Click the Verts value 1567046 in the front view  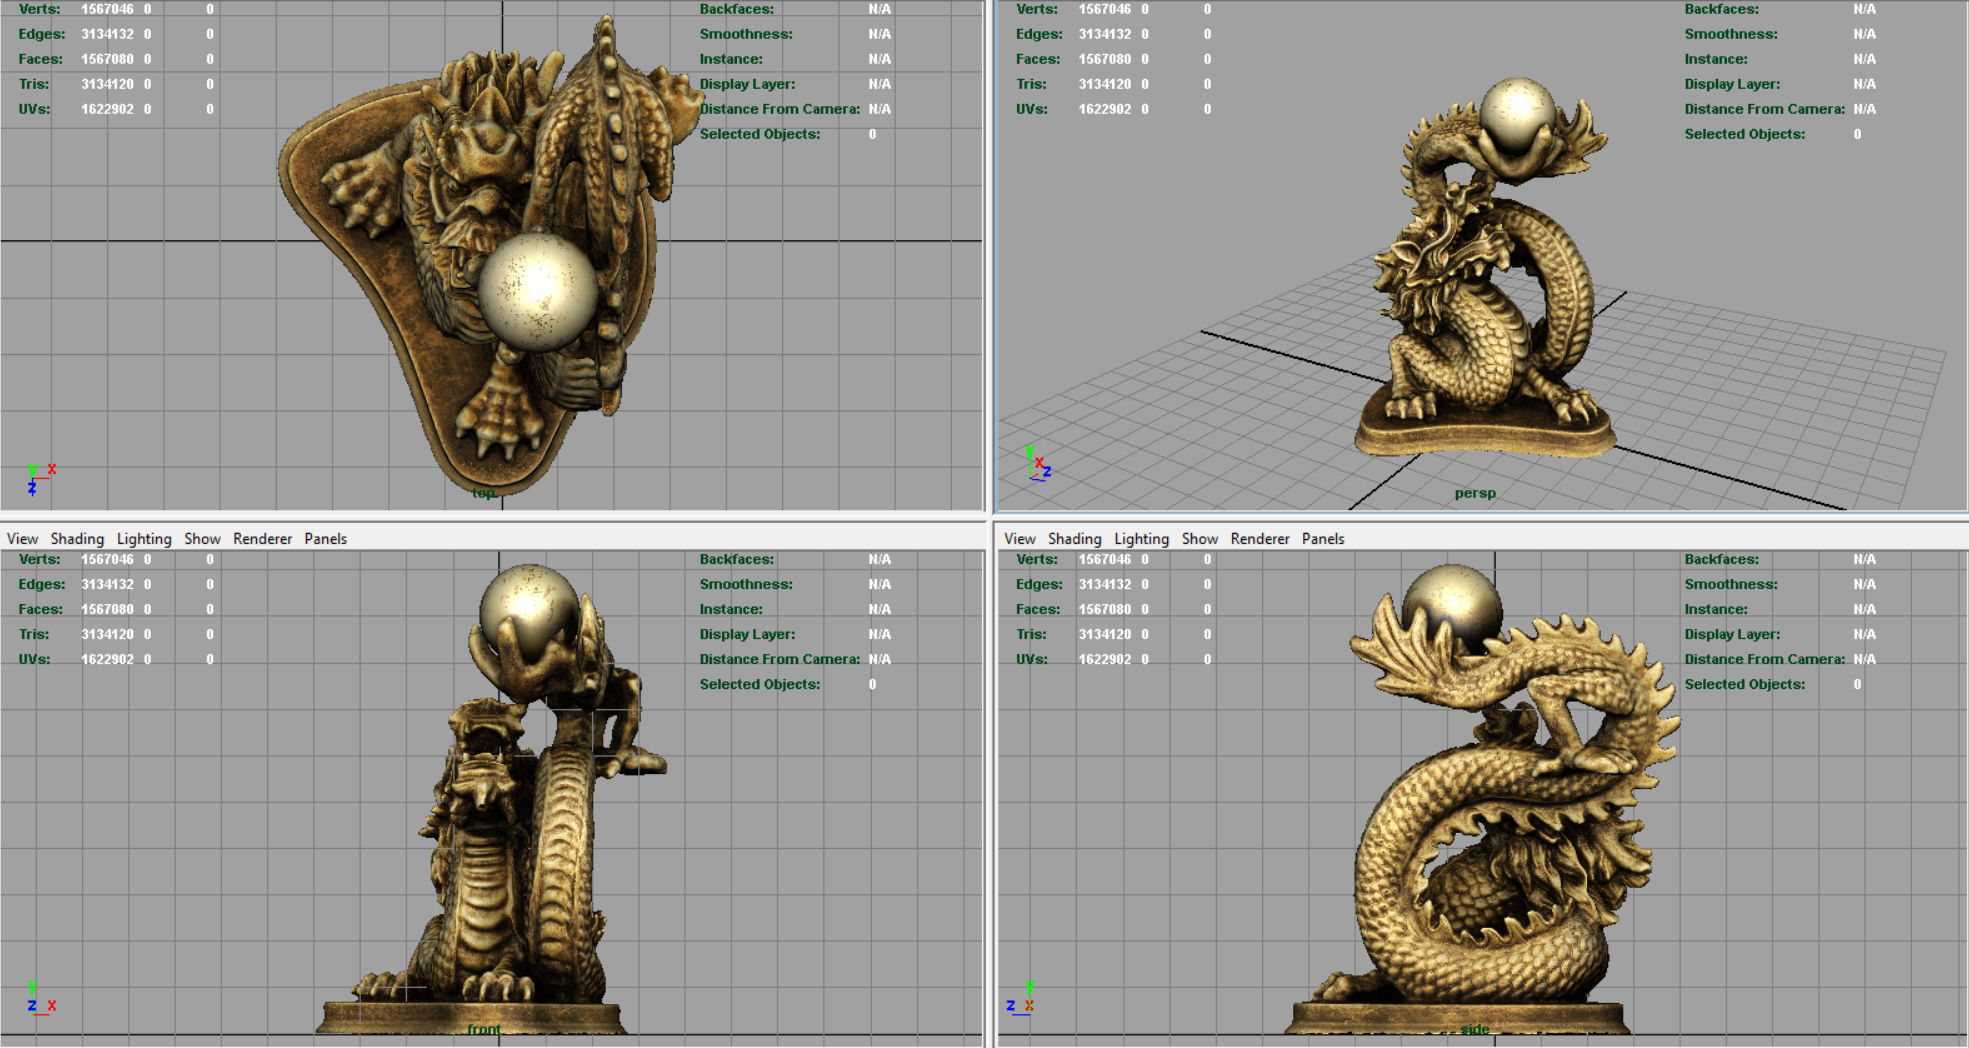click(107, 559)
